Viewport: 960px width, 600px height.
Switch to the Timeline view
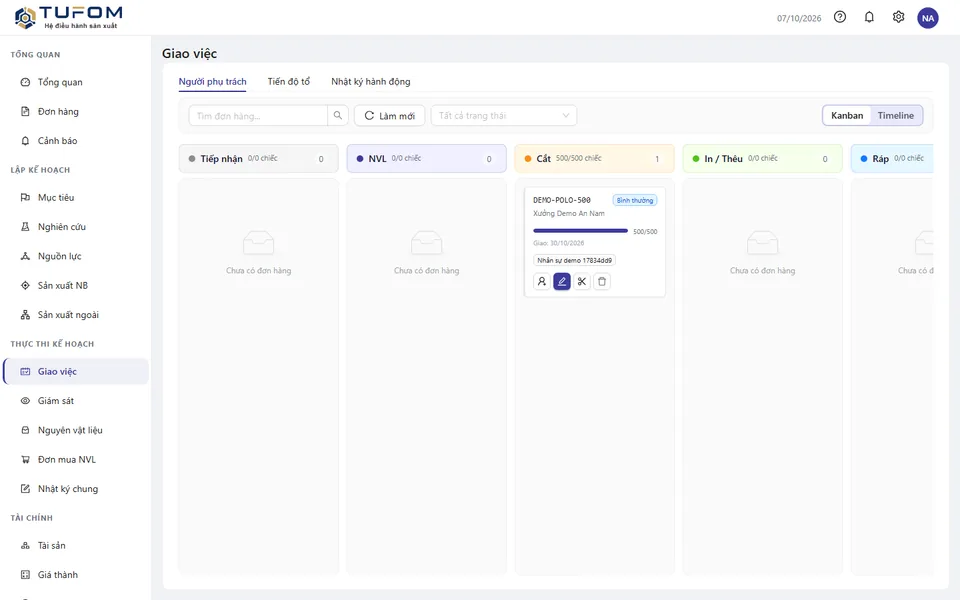click(x=896, y=115)
